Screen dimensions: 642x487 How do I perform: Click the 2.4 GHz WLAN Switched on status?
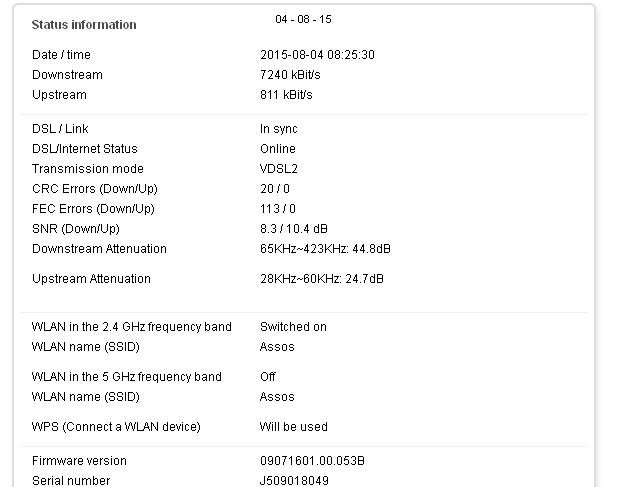pyautogui.click(x=293, y=327)
